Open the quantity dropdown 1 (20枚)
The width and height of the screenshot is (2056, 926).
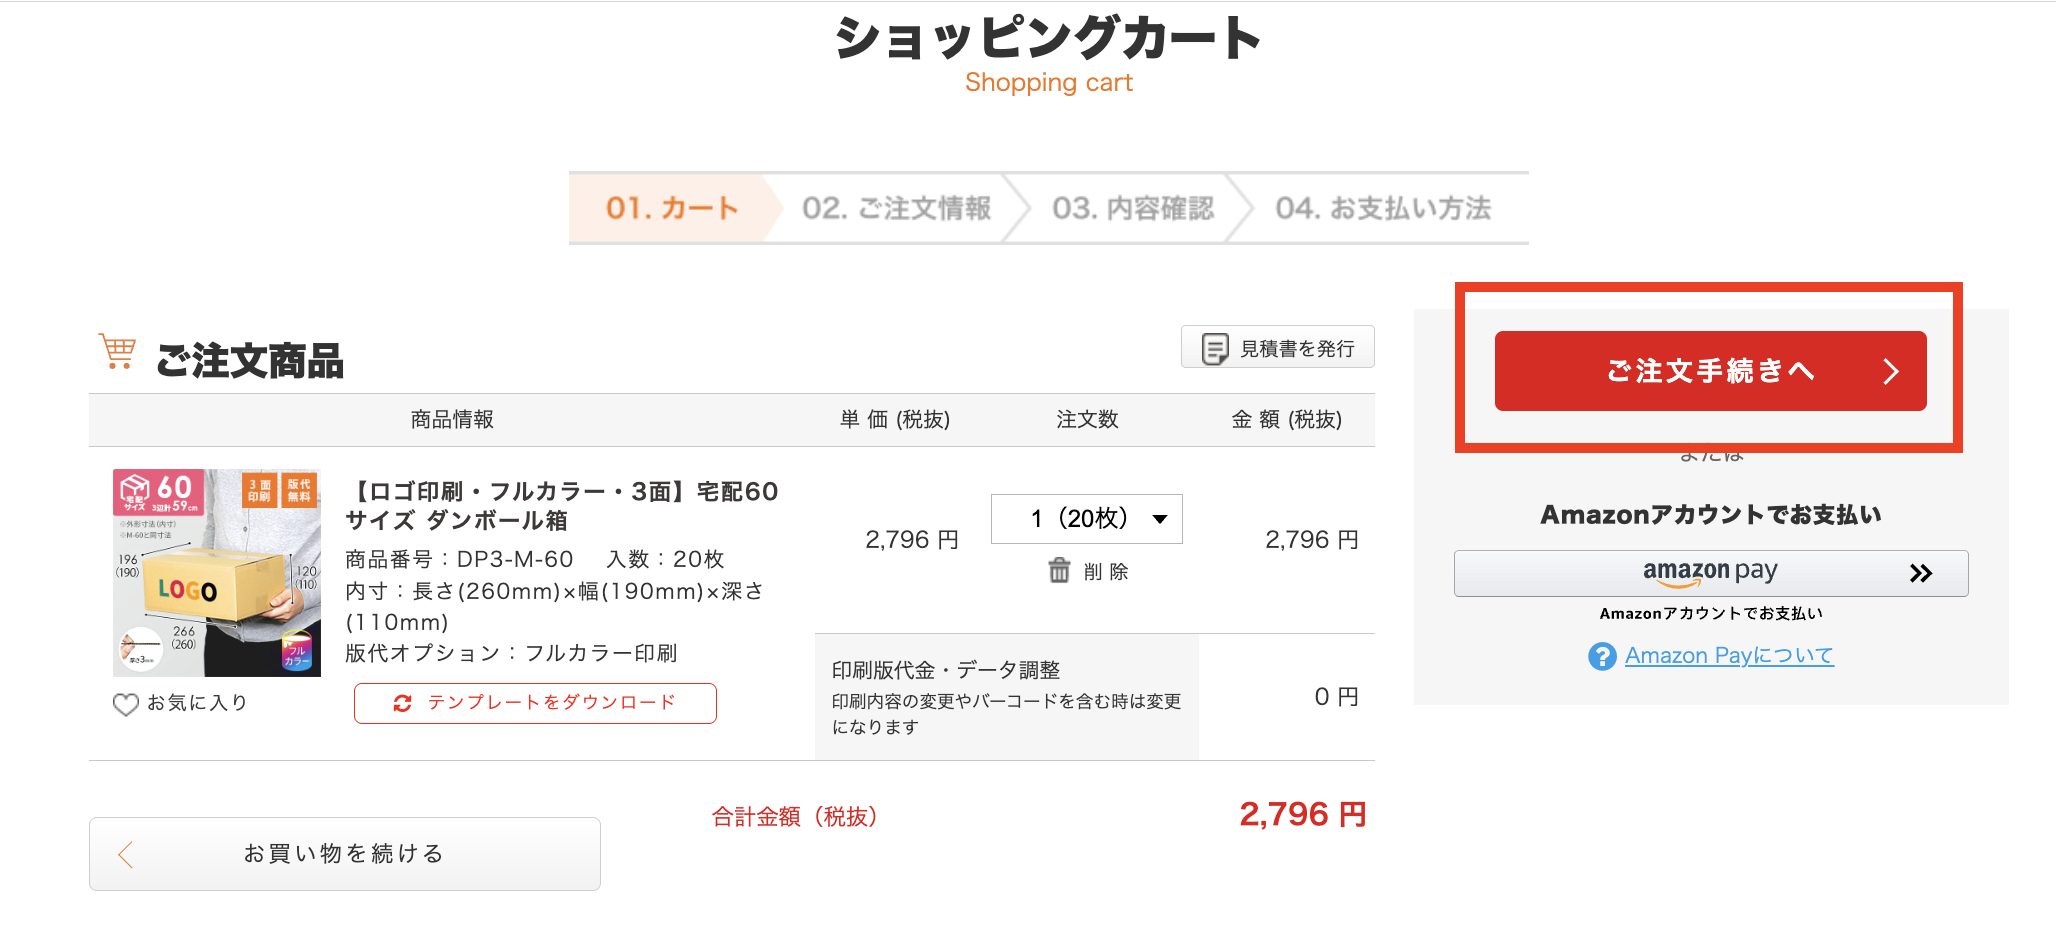point(1086,519)
